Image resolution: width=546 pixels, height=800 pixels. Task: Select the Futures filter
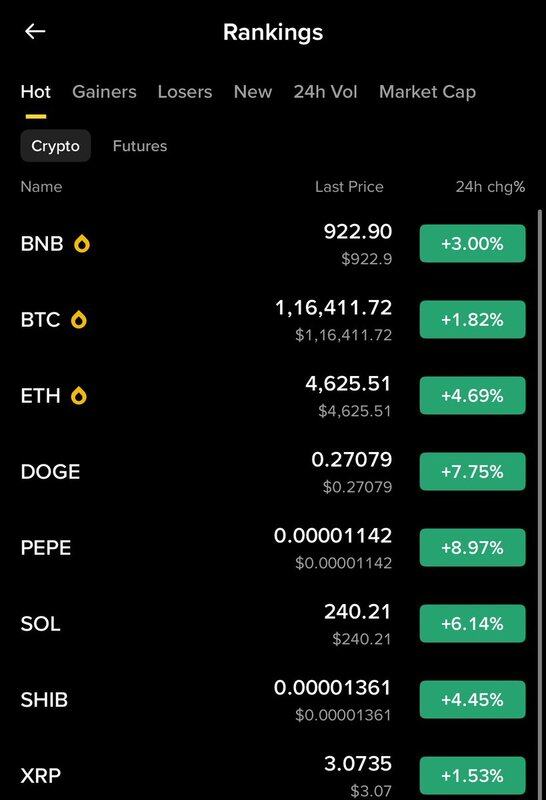pos(140,146)
